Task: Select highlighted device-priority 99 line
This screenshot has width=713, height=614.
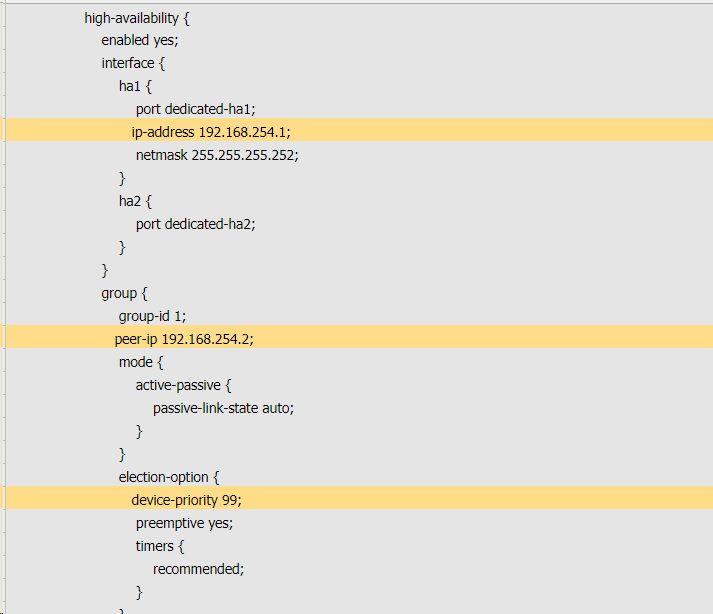Action: coord(187,500)
